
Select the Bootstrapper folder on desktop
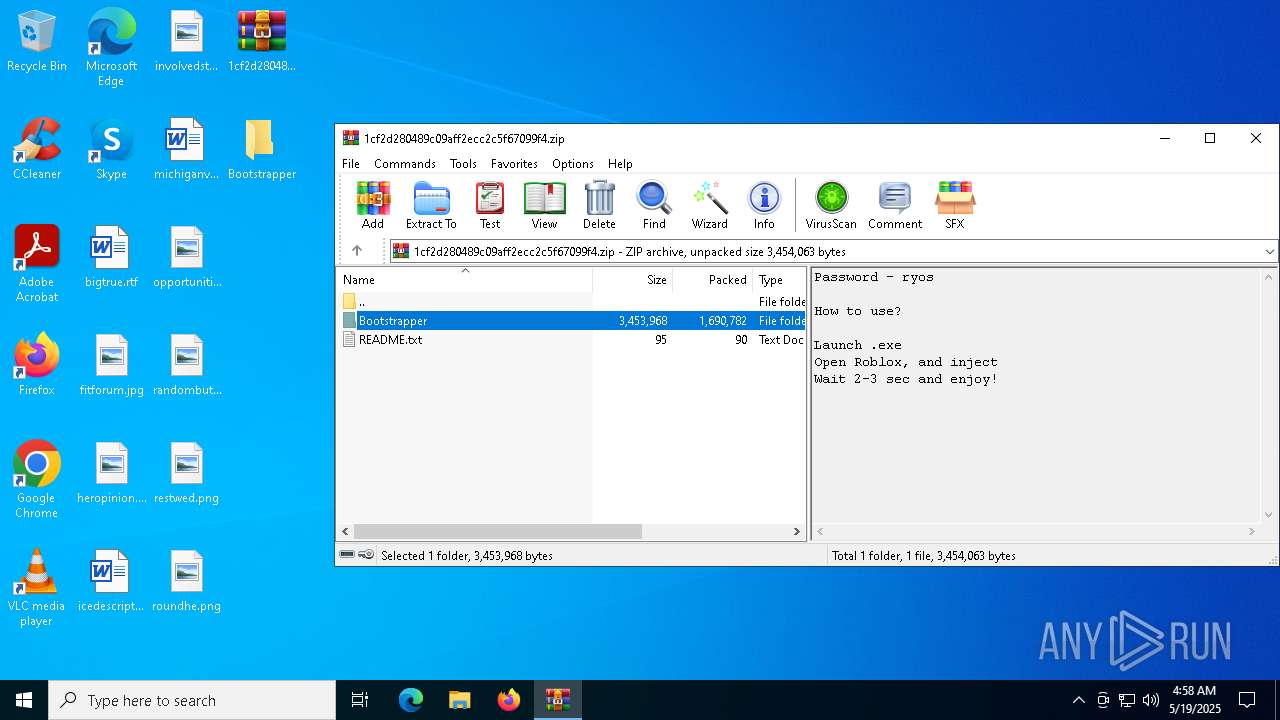[x=261, y=150]
